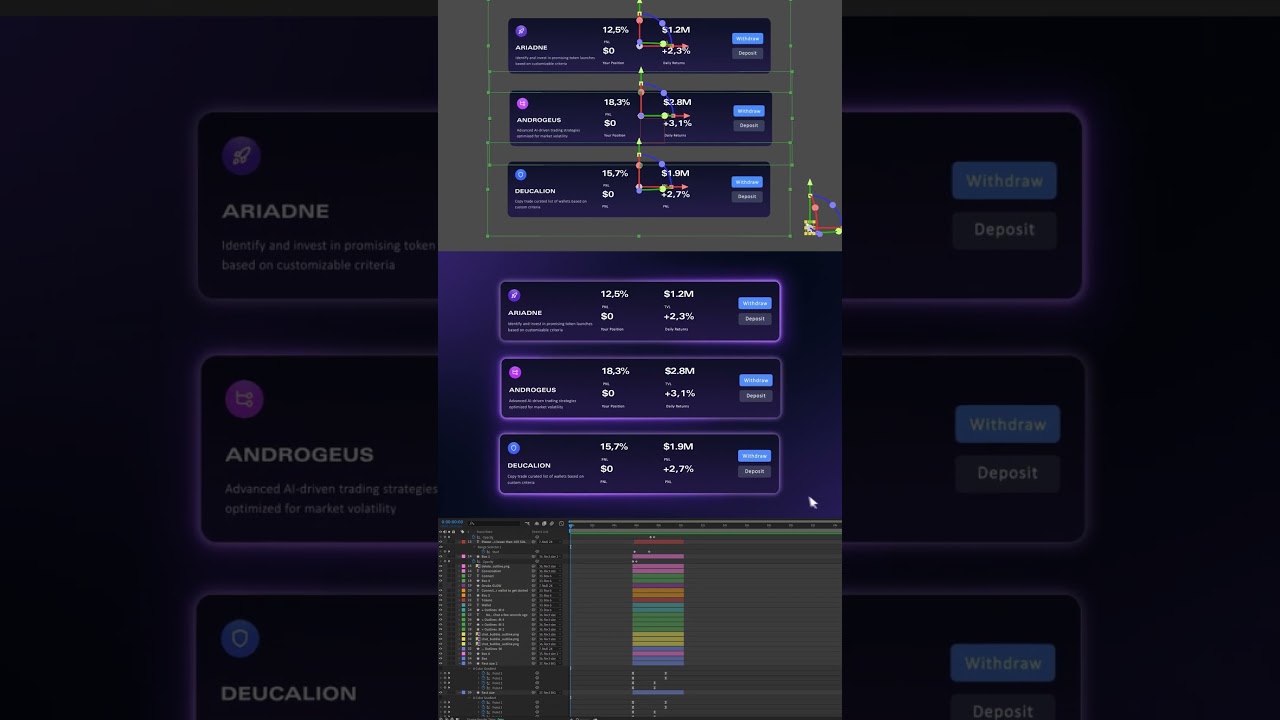The height and width of the screenshot is (720, 1280).
Task: Click red label color swatch of Tokens layer
Action: (x=464, y=600)
